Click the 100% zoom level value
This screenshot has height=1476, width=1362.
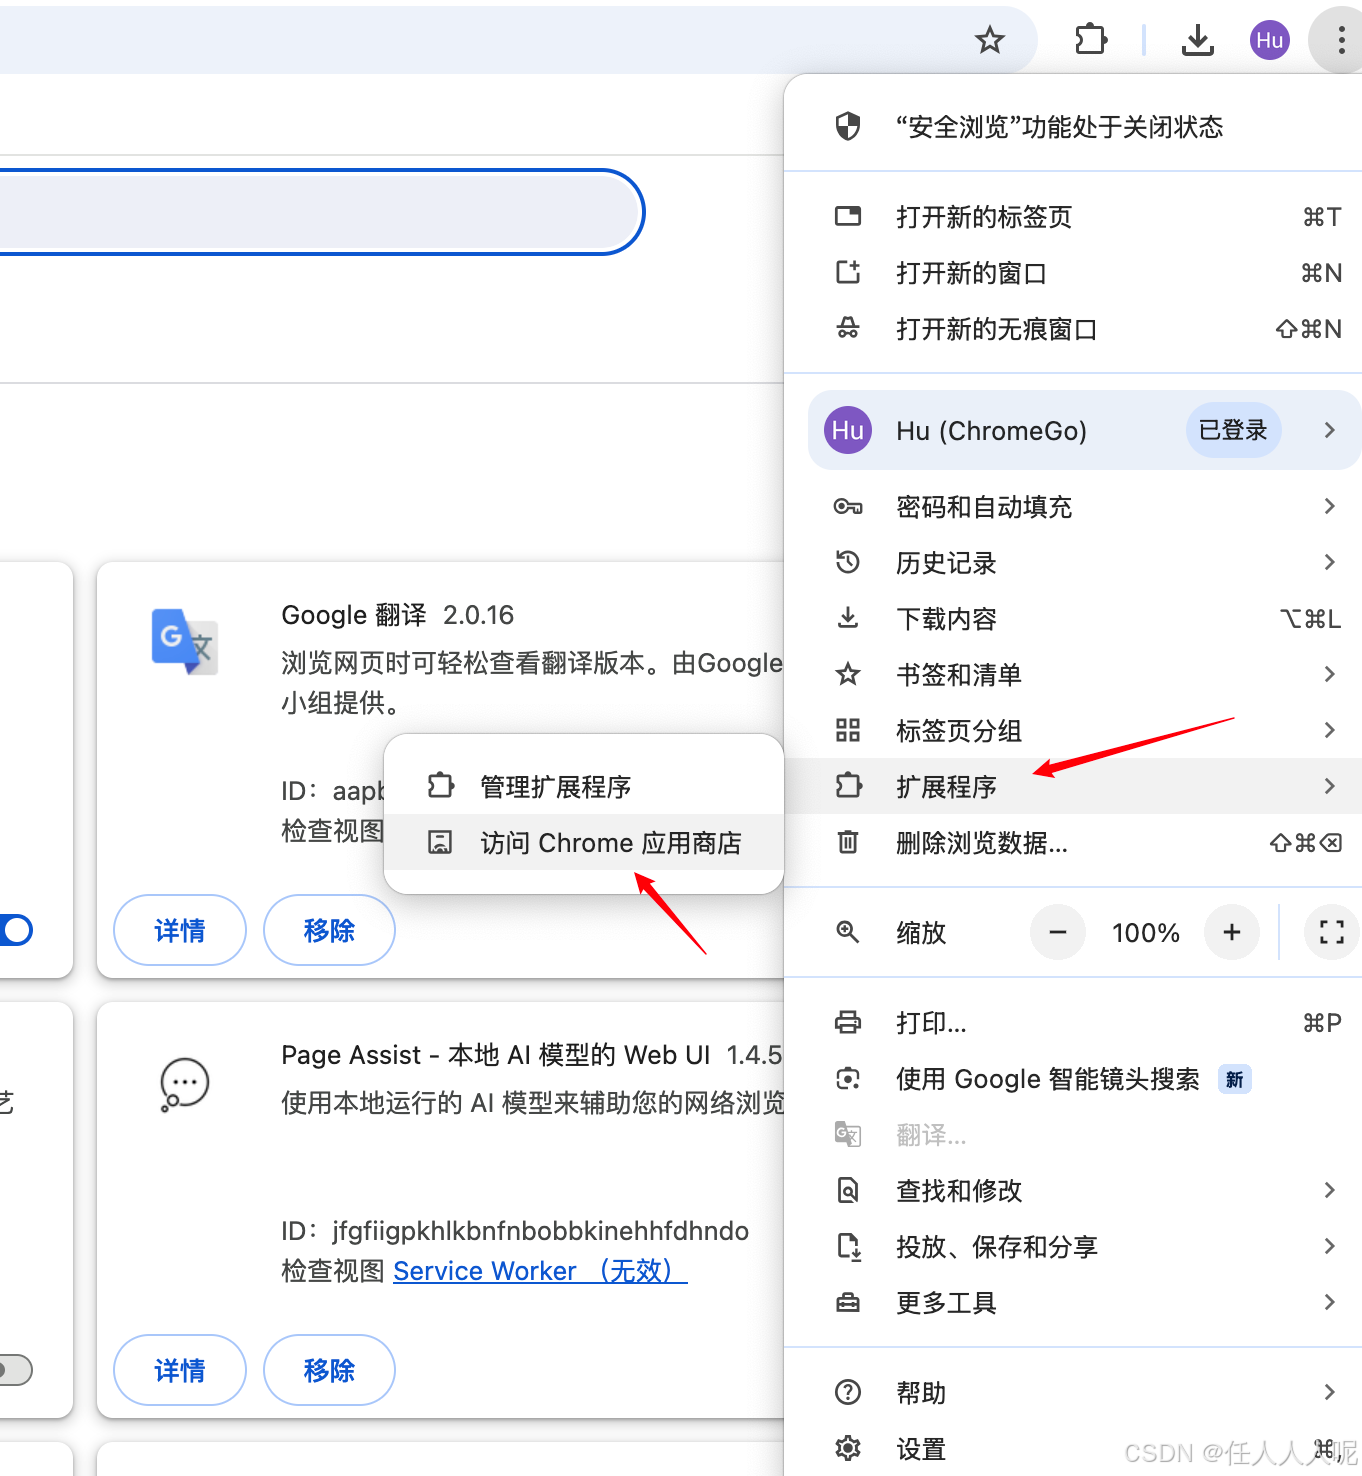point(1146,932)
